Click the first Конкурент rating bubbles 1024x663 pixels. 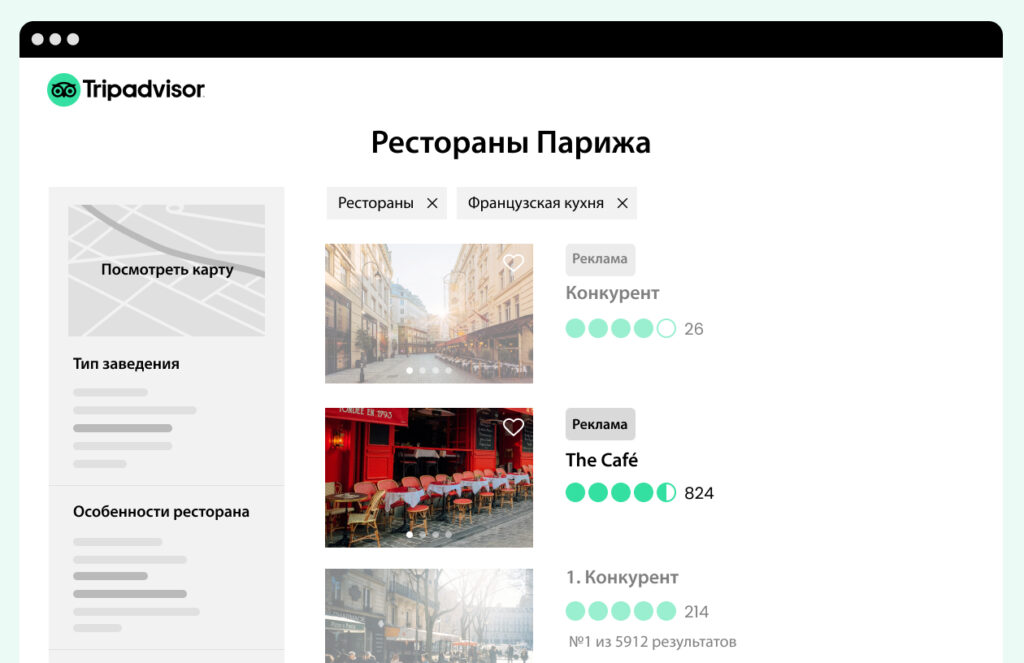[620, 328]
